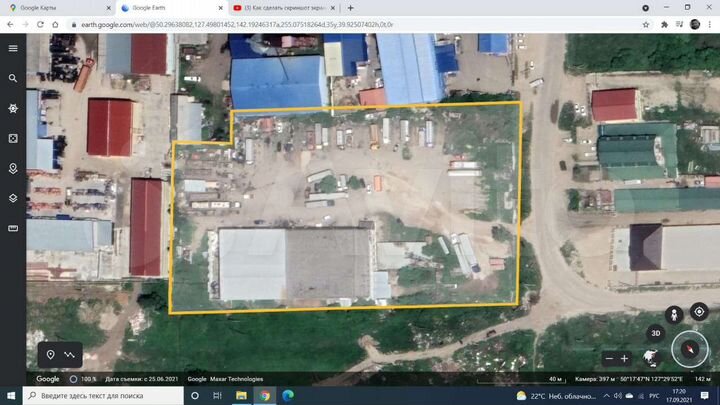This screenshot has width=720, height=405.
Task: Click the fly to my location button
Action: (x=699, y=313)
